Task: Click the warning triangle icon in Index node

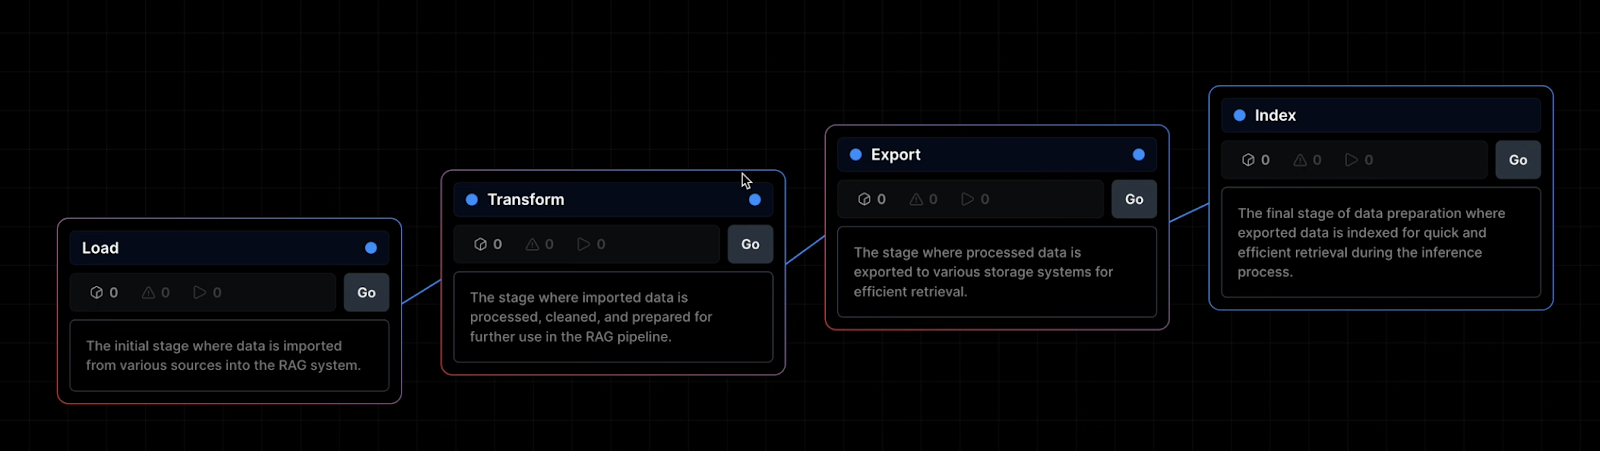Action: [x=1300, y=160]
